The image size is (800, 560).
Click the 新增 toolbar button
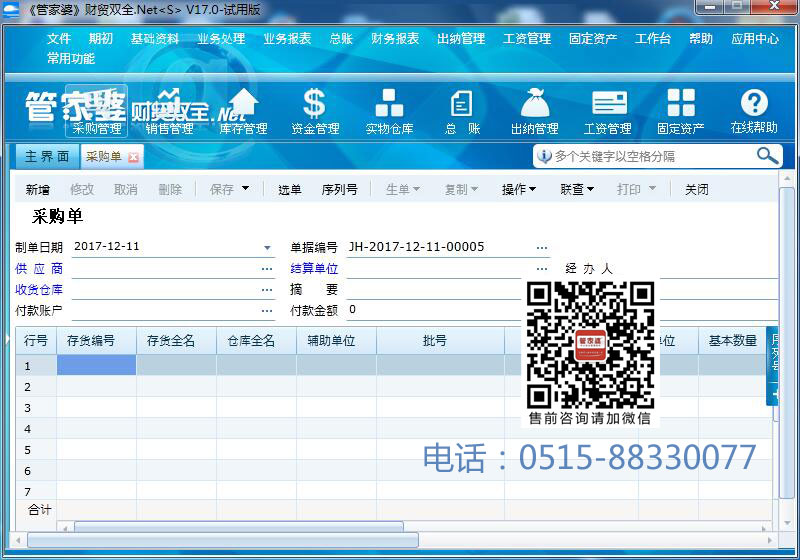[38, 190]
